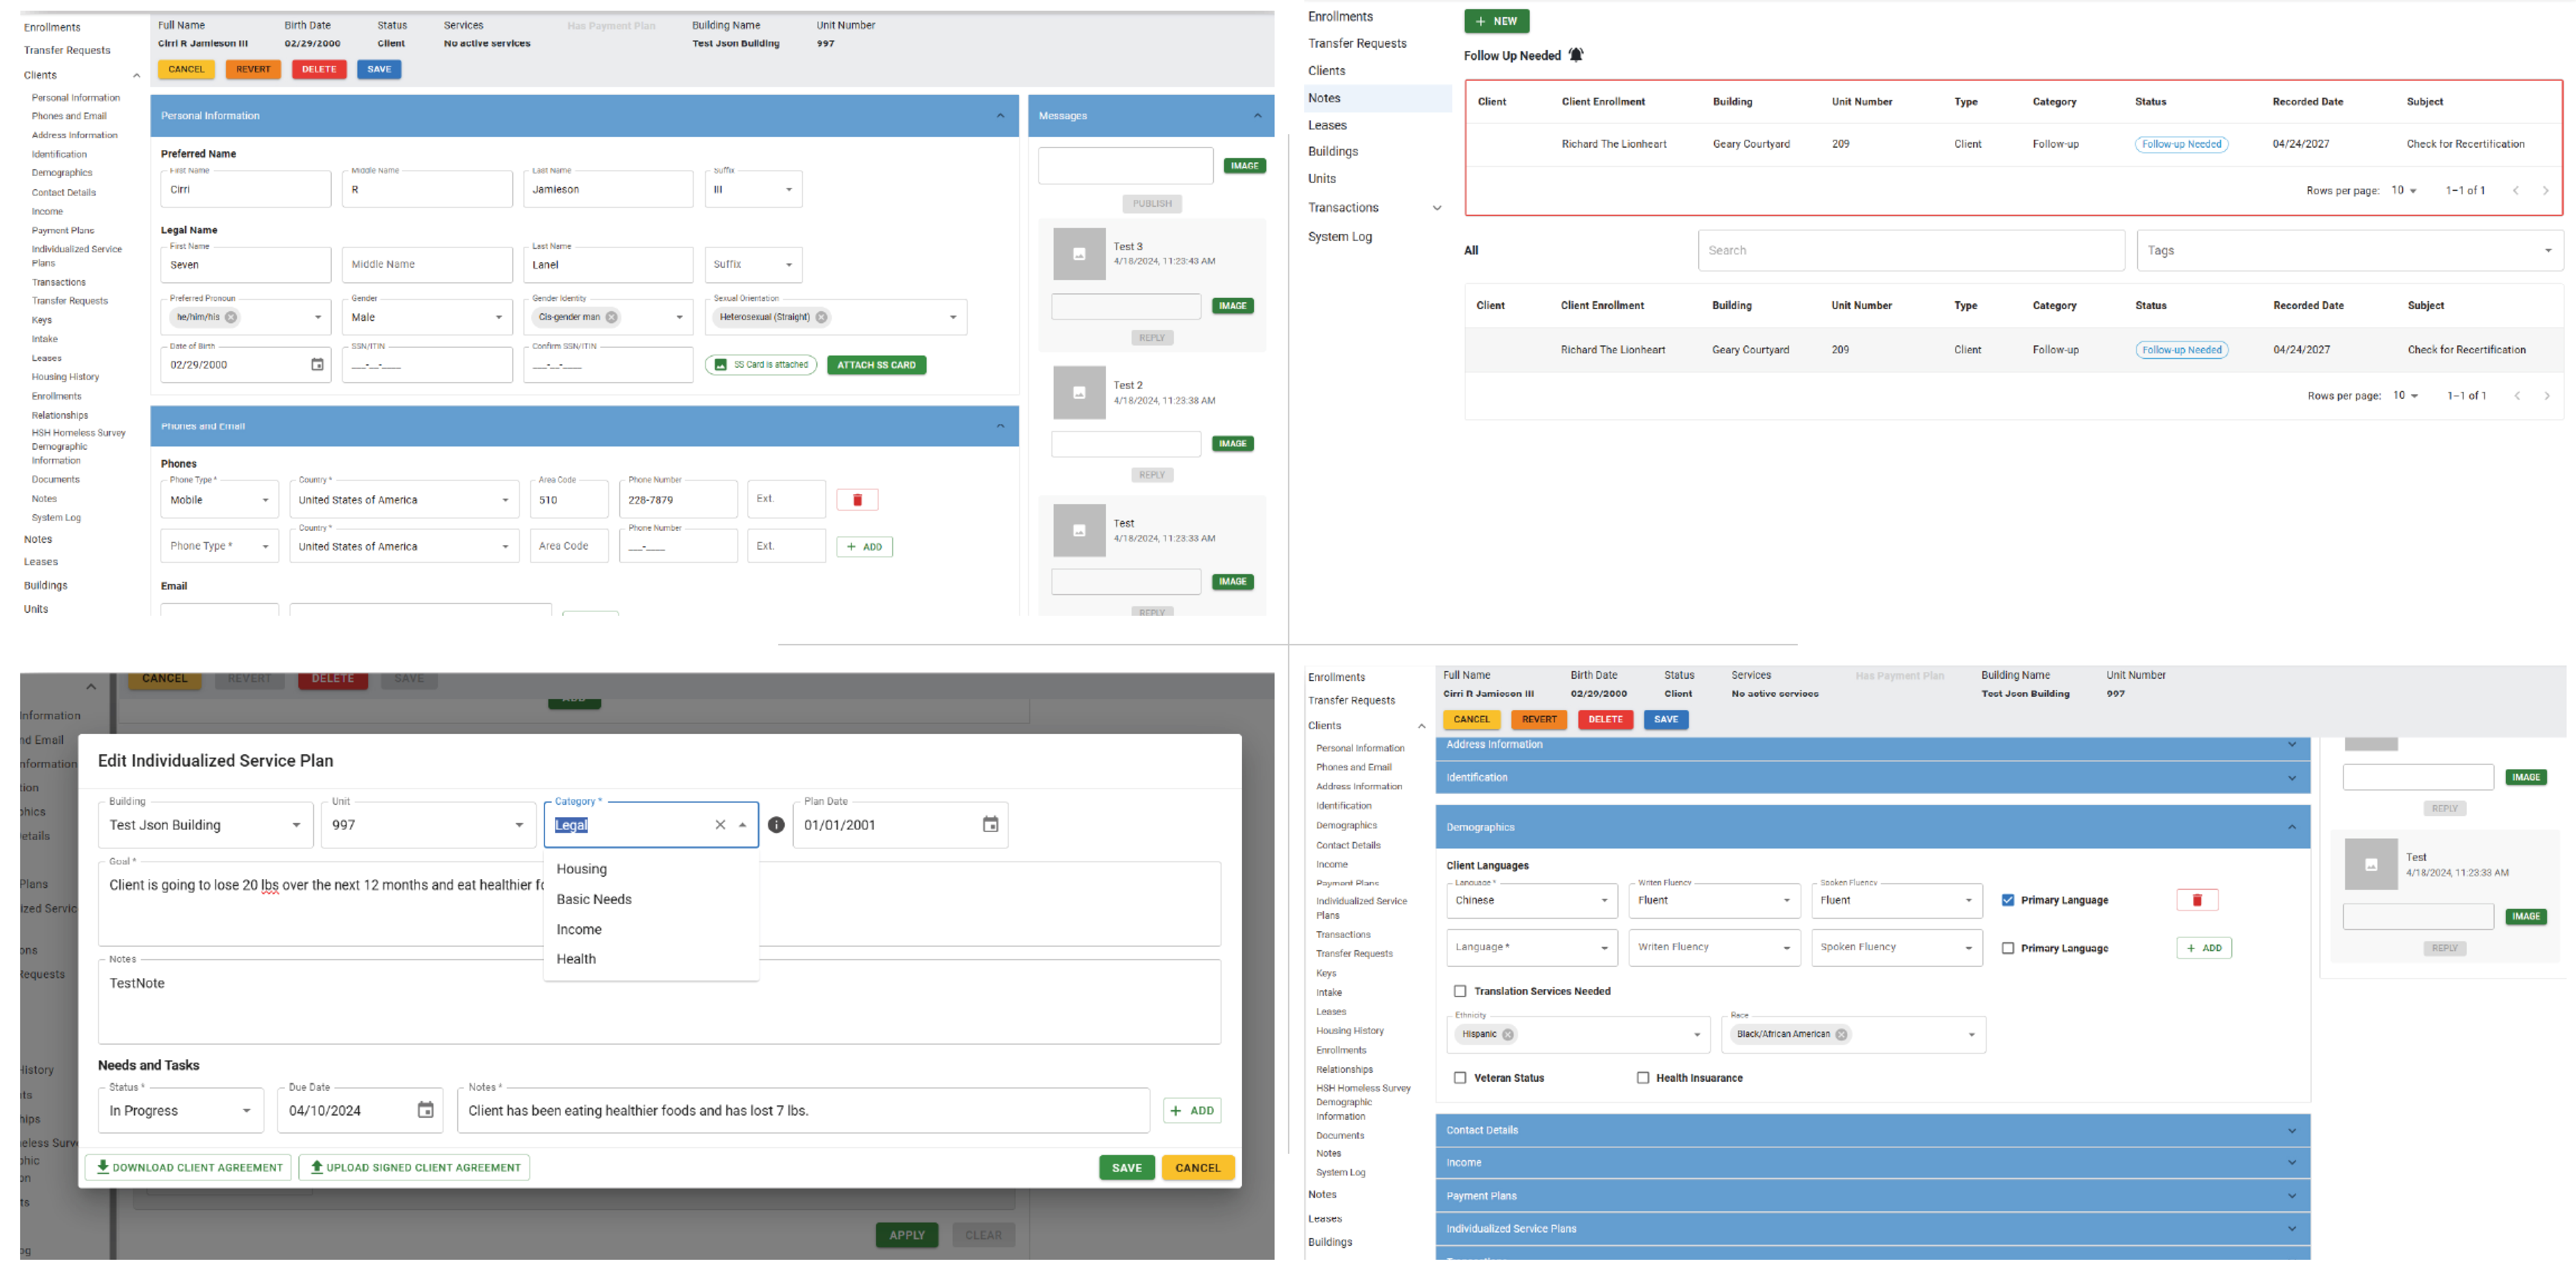Image resolution: width=2576 pixels, height=1288 pixels.
Task: Open Housing History in the top-left client sidebar
Action: [x=65, y=377]
